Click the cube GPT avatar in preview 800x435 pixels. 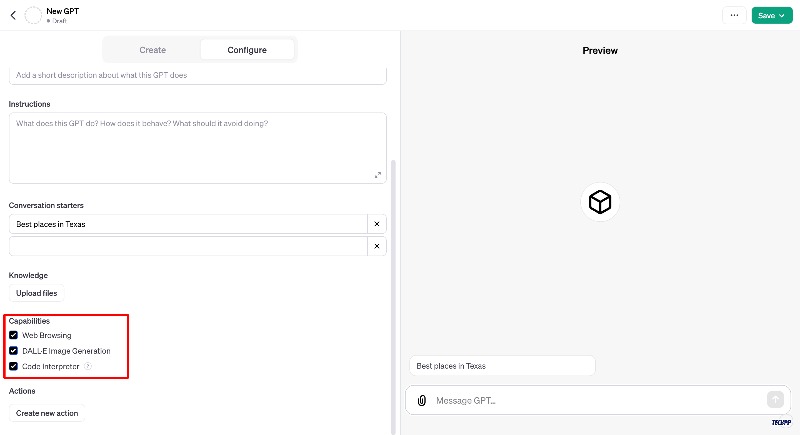(x=599, y=202)
